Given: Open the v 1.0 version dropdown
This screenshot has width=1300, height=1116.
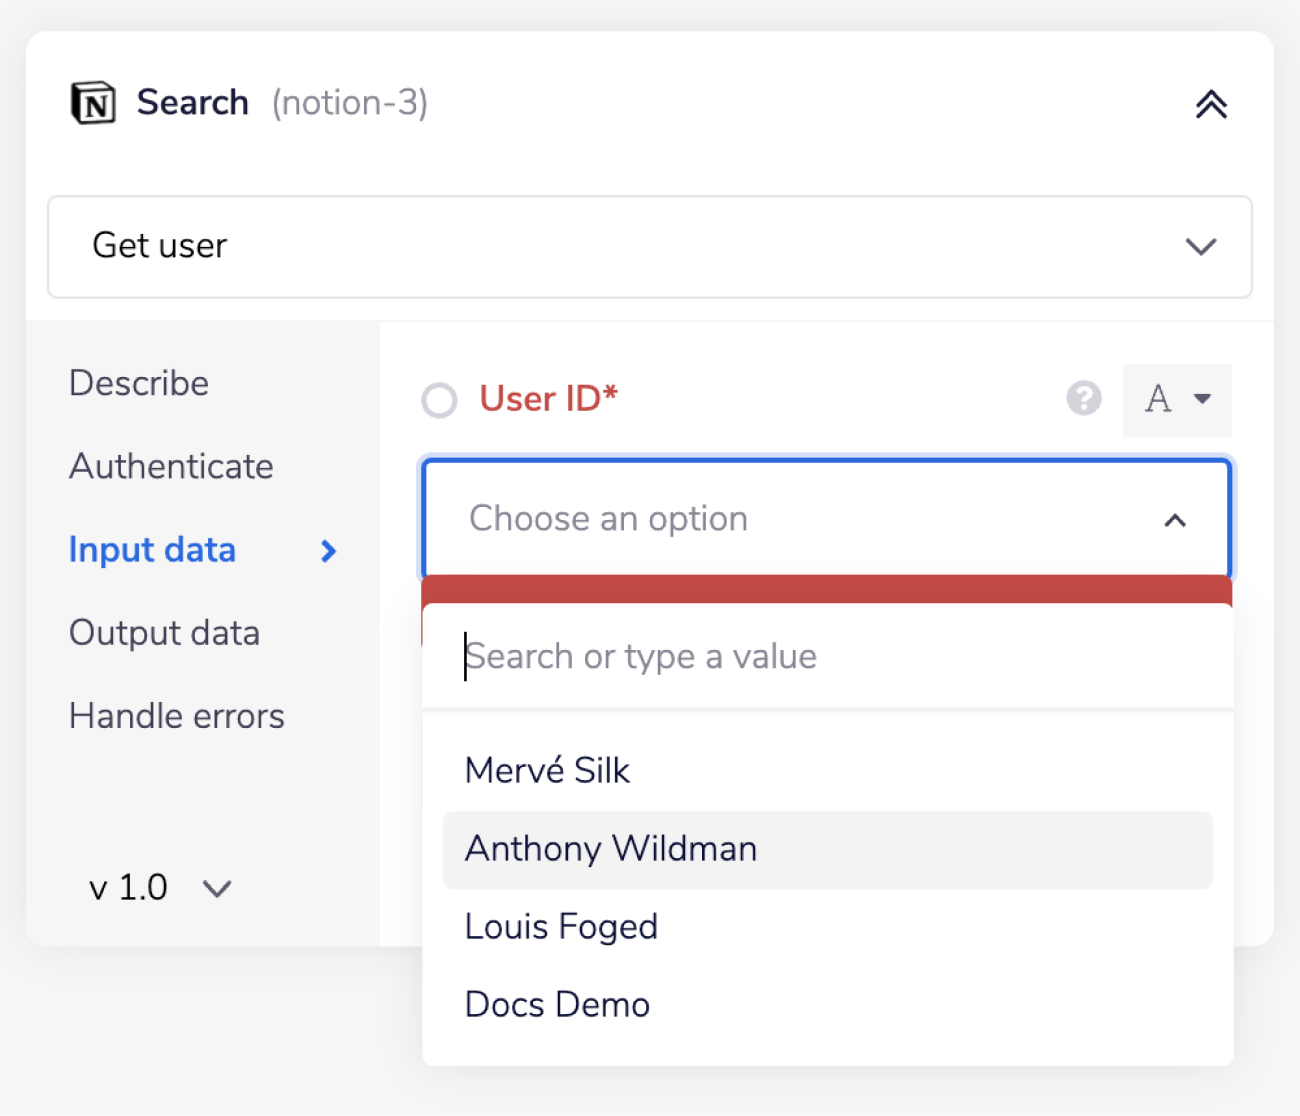Looking at the screenshot, I should [x=160, y=887].
